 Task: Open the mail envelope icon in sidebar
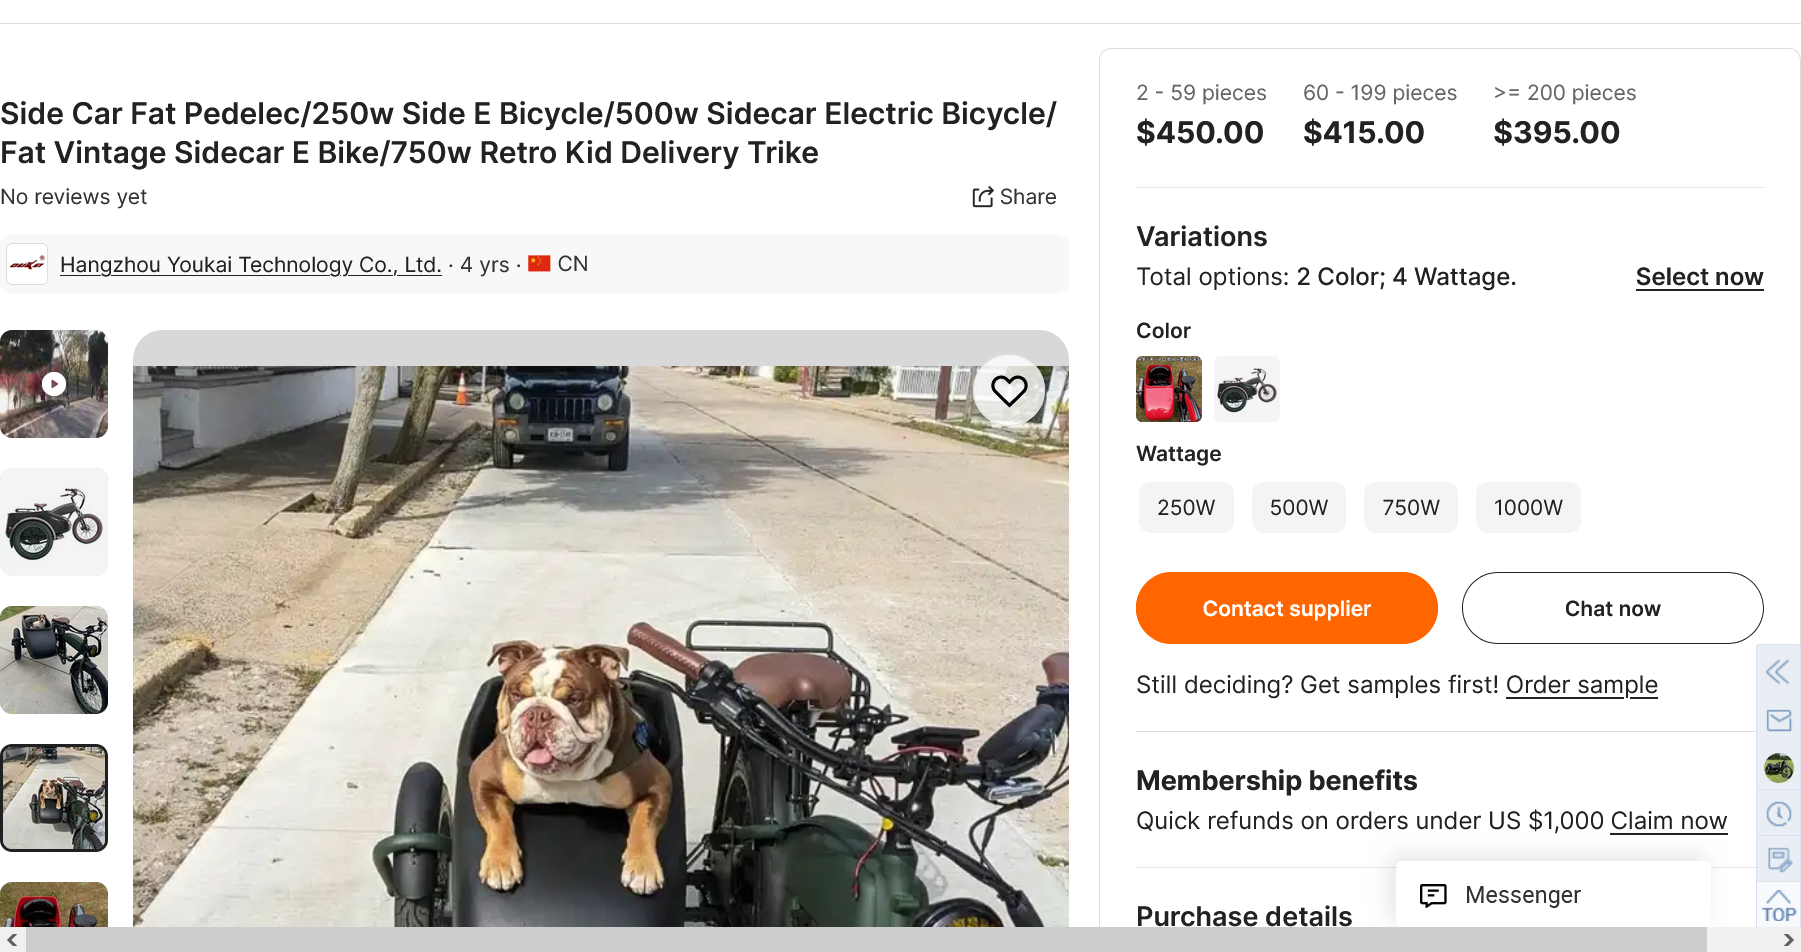[1778, 720]
